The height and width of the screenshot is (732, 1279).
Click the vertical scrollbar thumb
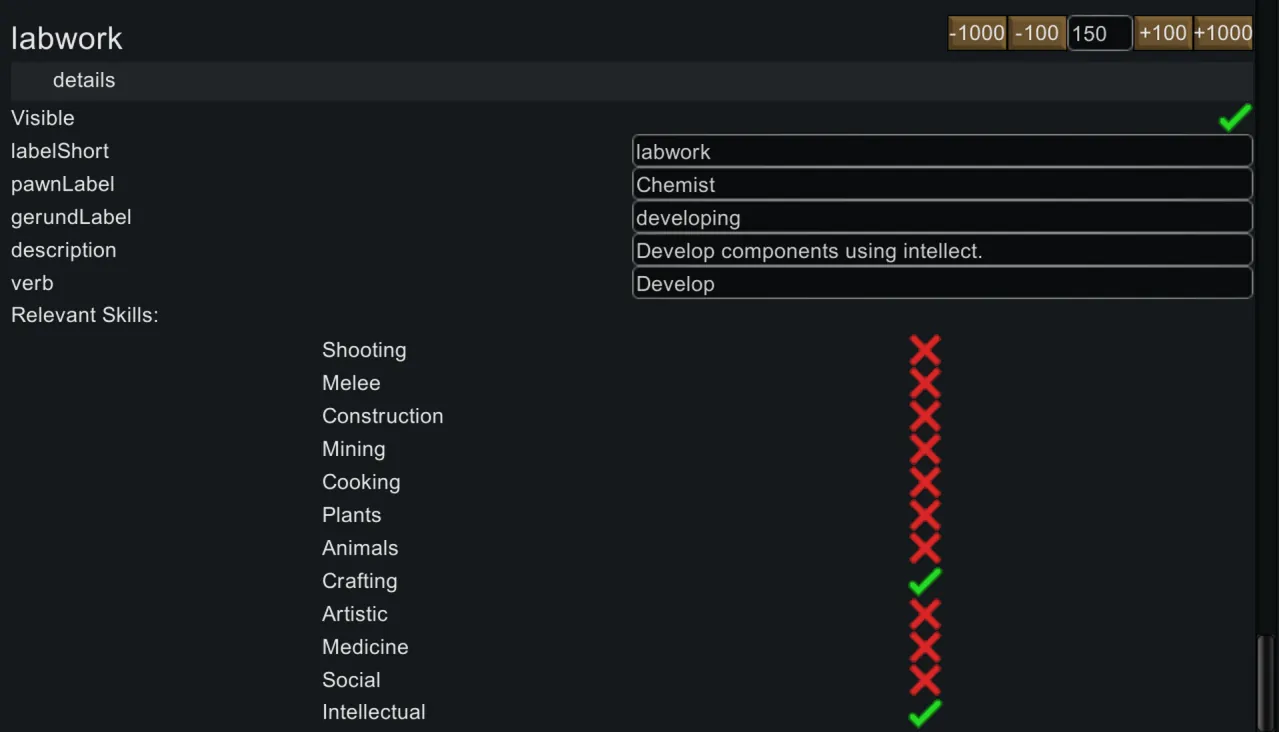(1267, 683)
